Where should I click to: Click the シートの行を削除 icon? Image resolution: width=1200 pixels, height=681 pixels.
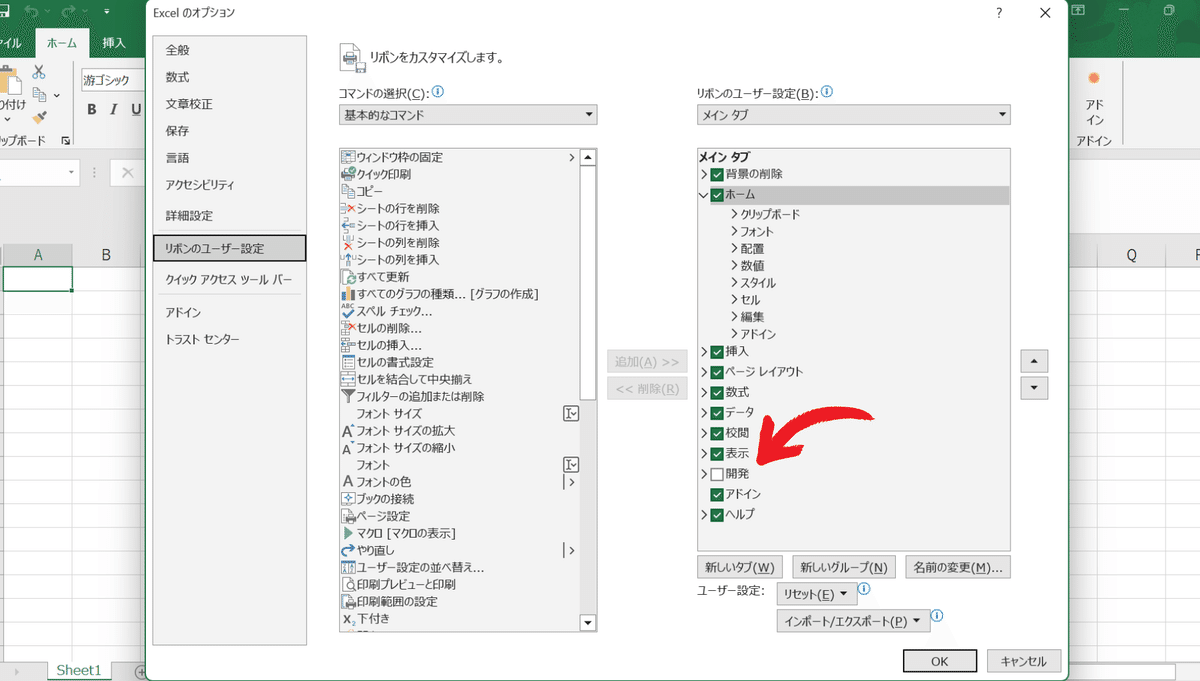coord(348,208)
